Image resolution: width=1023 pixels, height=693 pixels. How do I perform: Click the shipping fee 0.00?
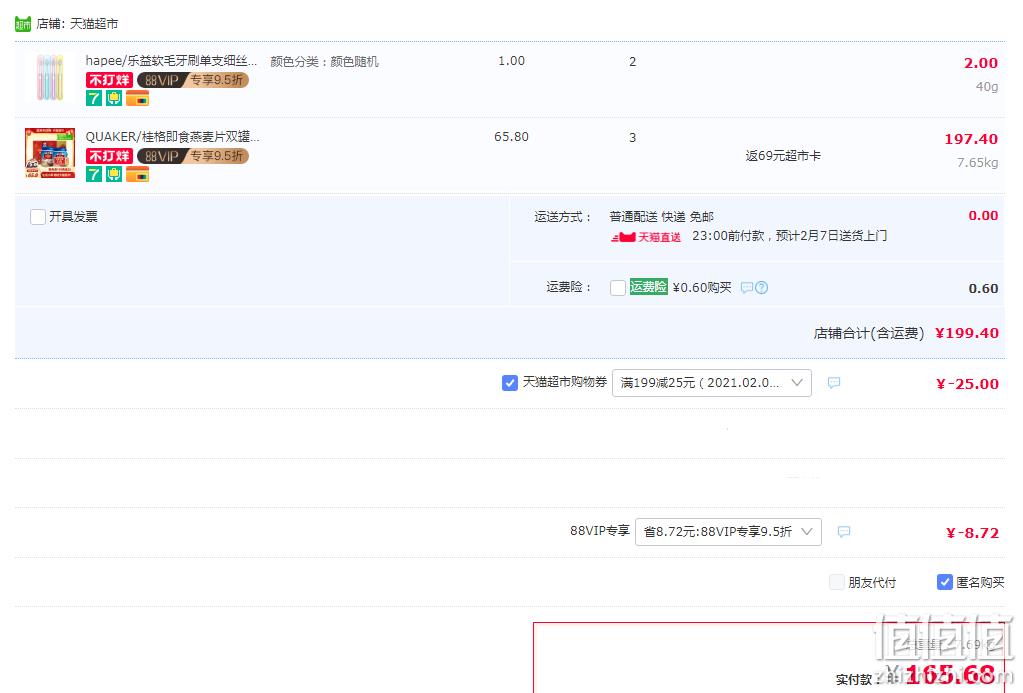(983, 216)
